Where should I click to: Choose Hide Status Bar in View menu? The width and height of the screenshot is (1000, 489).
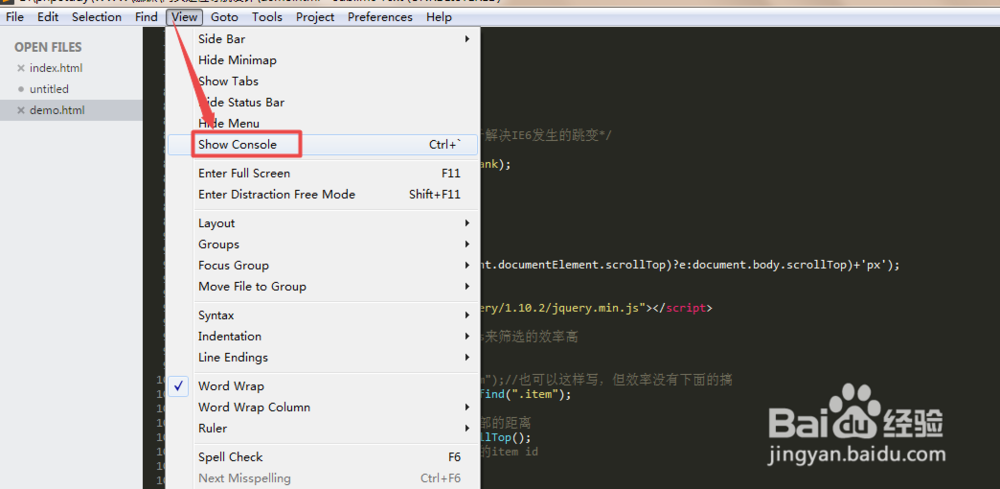pyautogui.click(x=323, y=102)
